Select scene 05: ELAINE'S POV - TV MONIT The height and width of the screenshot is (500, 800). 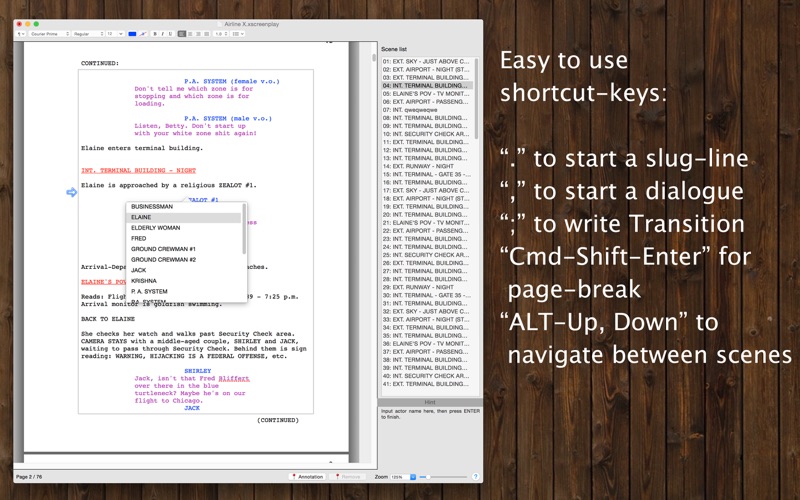[426, 94]
